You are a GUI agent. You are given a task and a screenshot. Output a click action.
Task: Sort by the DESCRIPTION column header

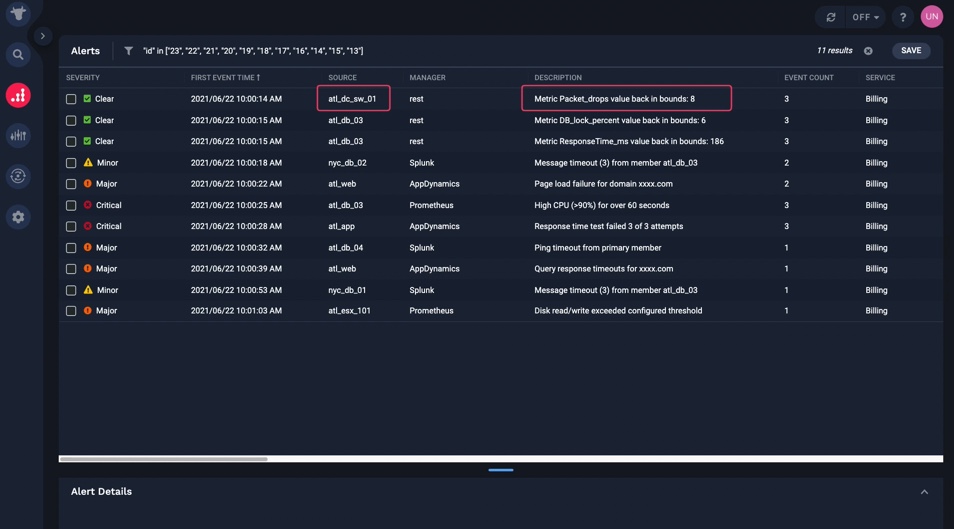tap(558, 78)
